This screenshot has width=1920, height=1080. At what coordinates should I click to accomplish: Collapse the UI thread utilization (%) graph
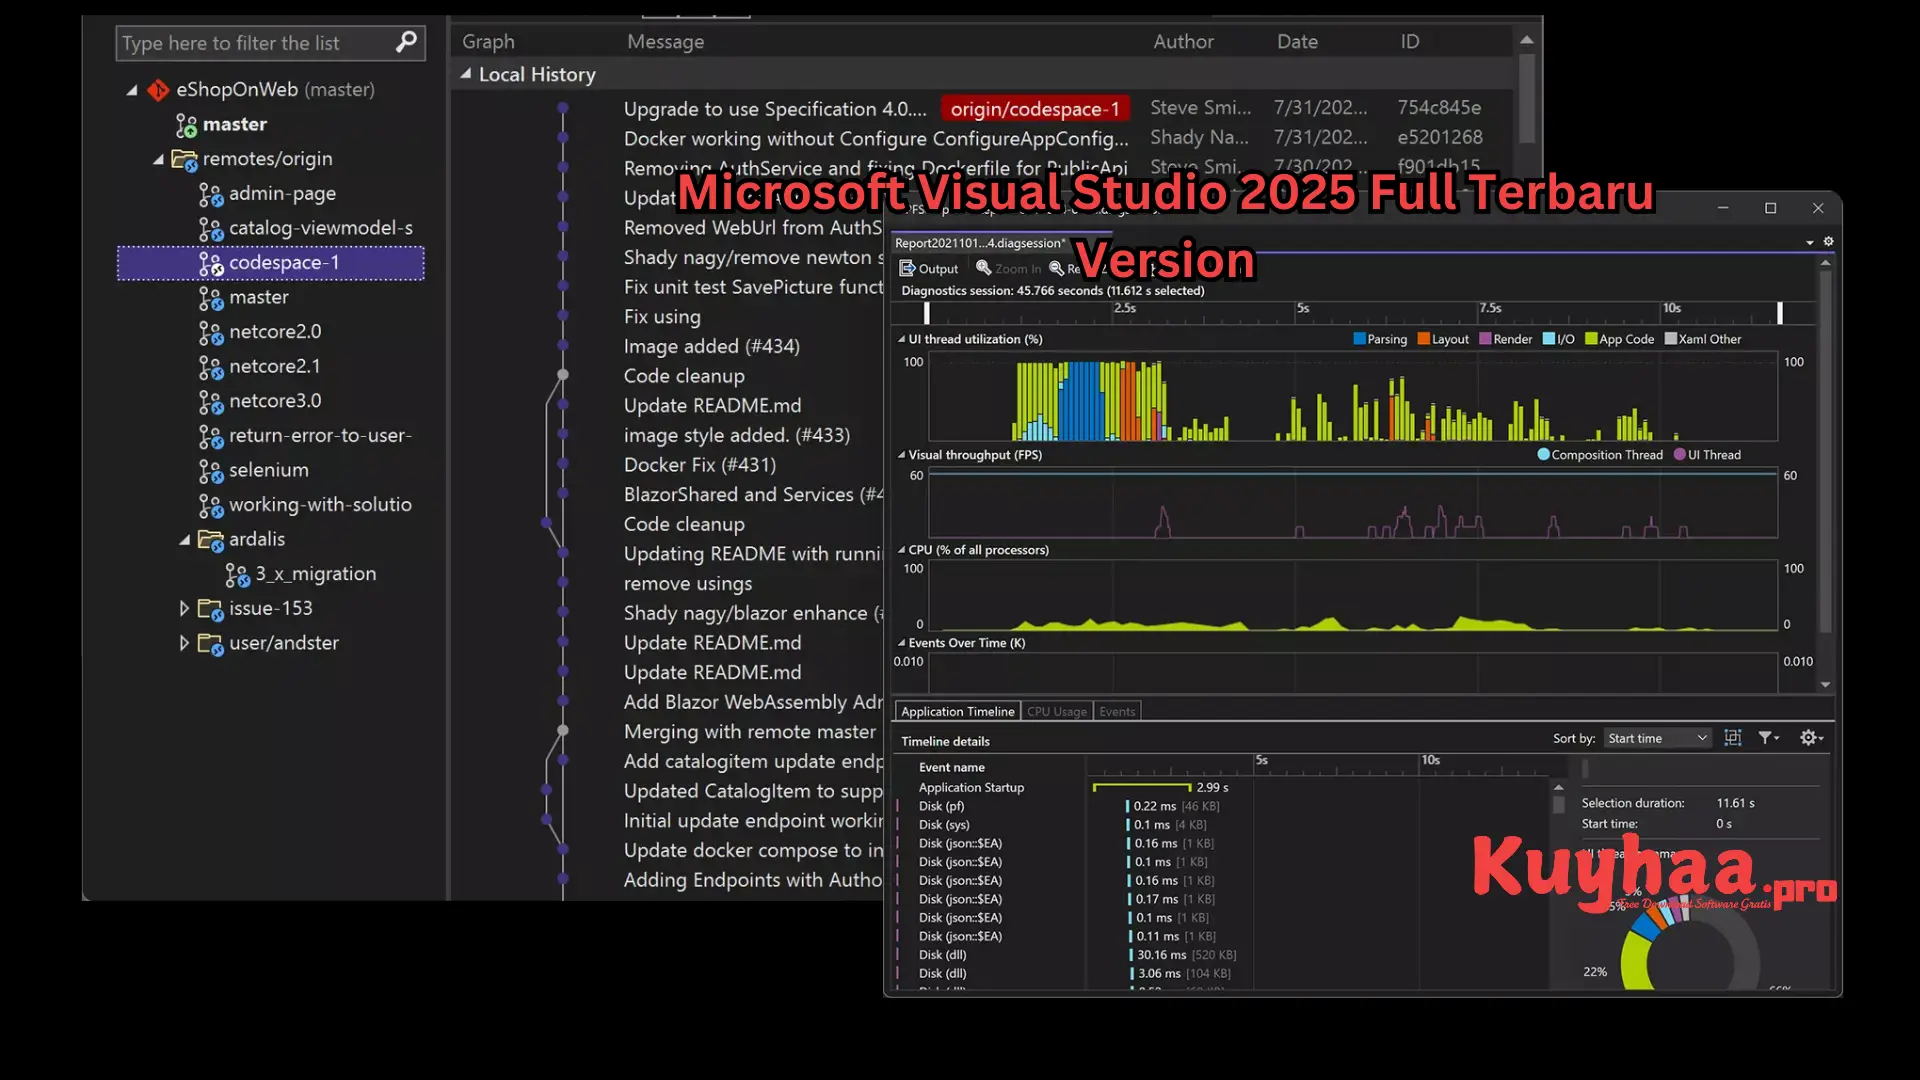(x=901, y=339)
